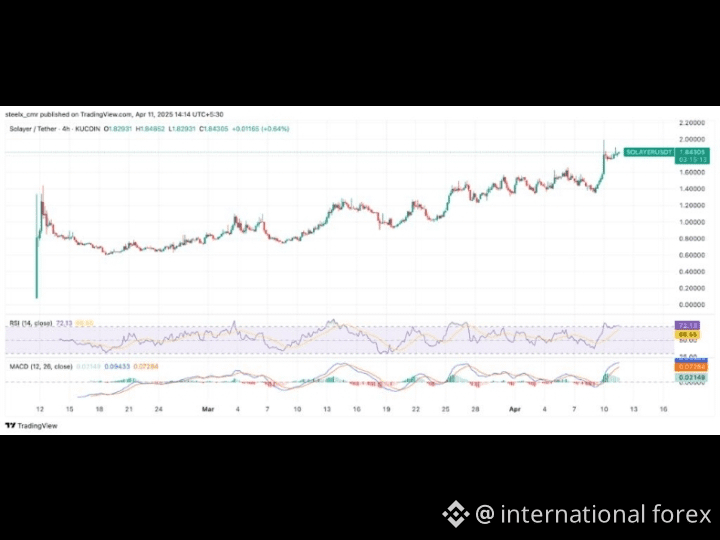Click the candle countdown 03:15:13

coord(692,159)
